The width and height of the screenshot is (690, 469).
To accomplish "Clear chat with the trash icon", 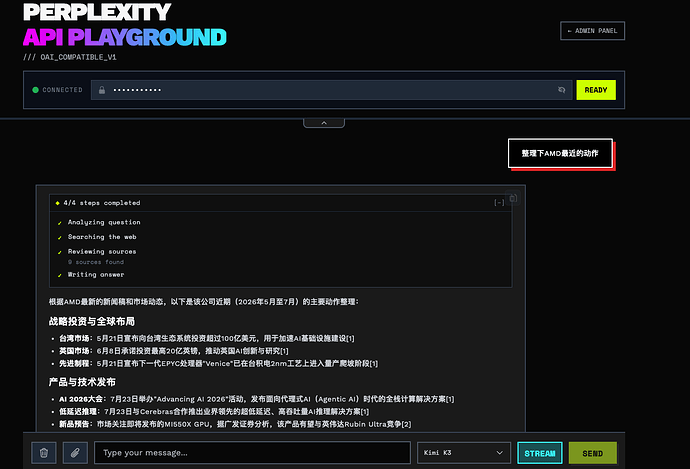I will click(x=44, y=453).
